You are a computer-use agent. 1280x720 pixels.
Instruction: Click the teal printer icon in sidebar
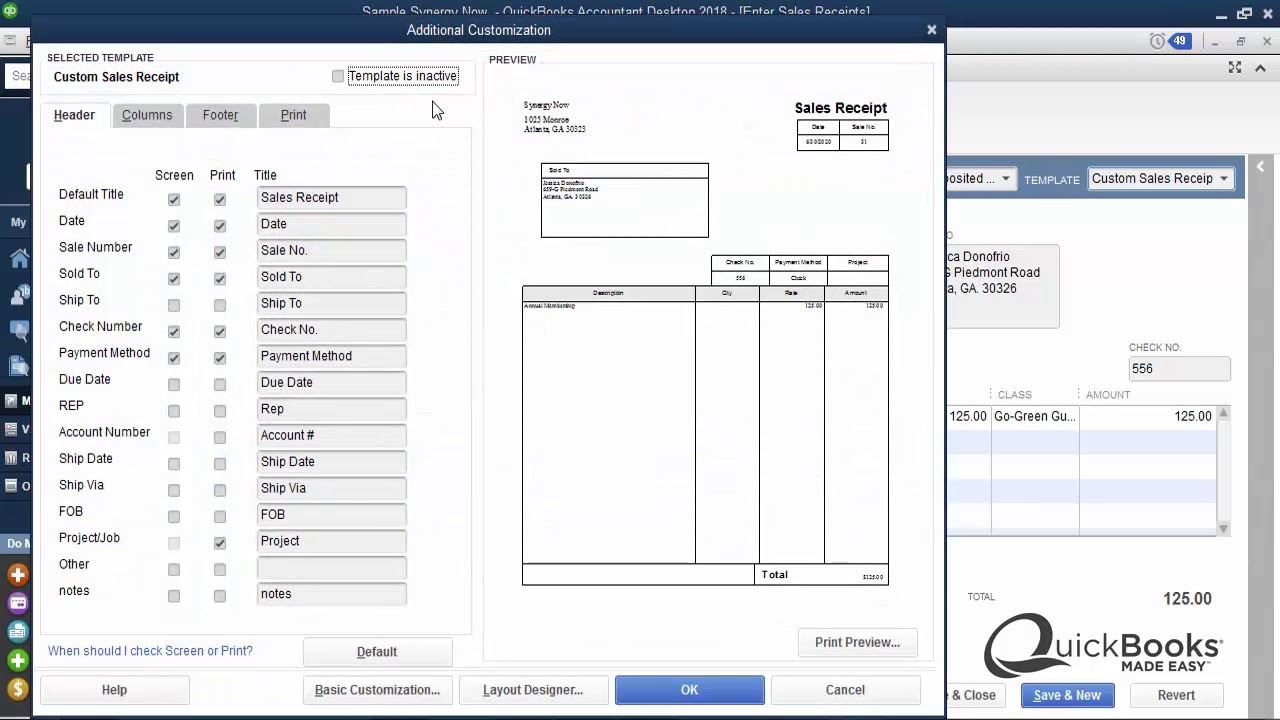tap(18, 631)
